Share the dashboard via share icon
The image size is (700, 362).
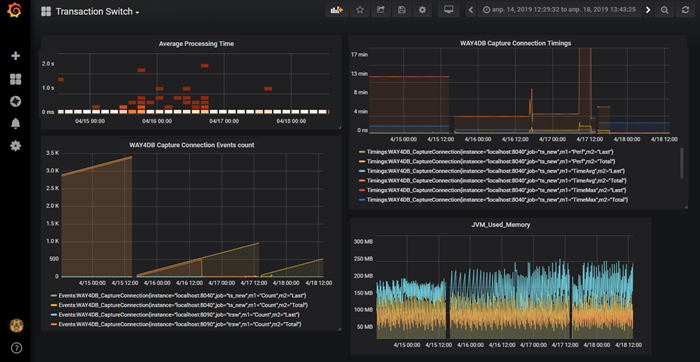(380, 10)
